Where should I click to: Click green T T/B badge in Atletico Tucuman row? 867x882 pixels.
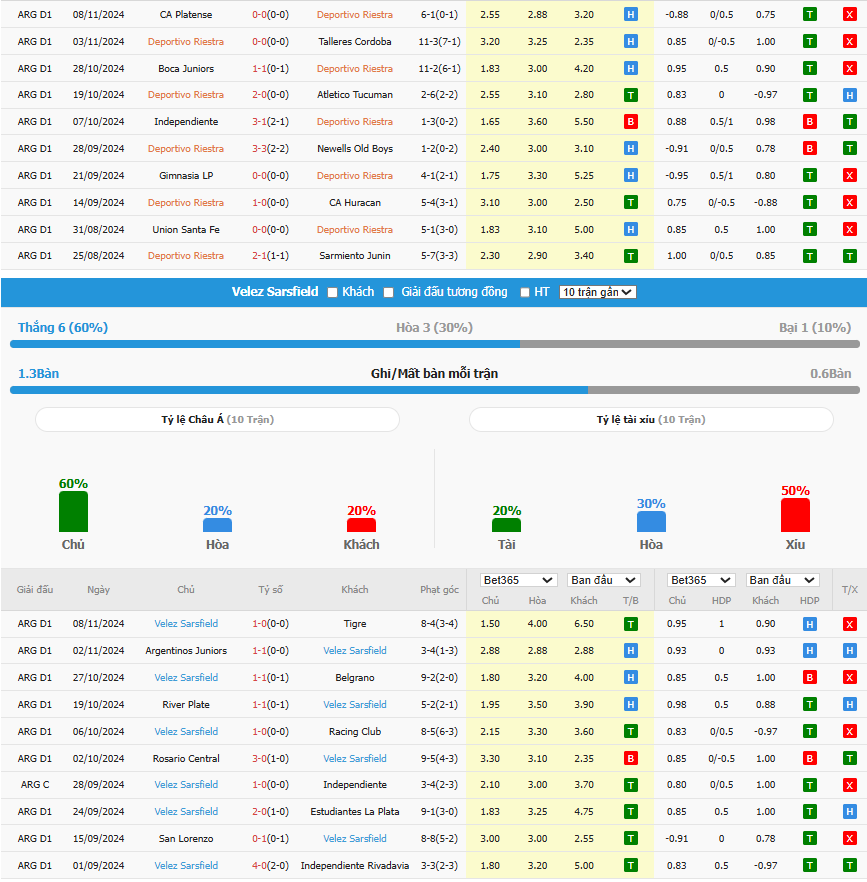tap(631, 95)
